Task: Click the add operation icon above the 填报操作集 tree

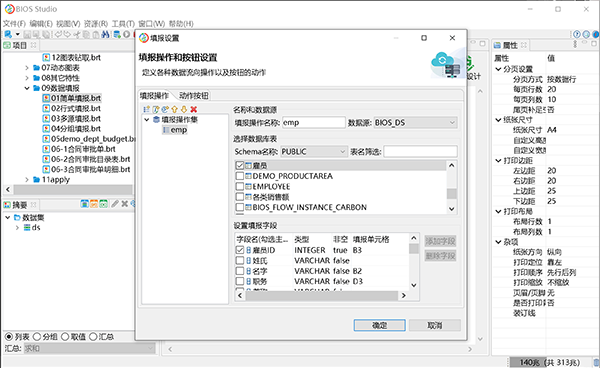Action: 147,109
